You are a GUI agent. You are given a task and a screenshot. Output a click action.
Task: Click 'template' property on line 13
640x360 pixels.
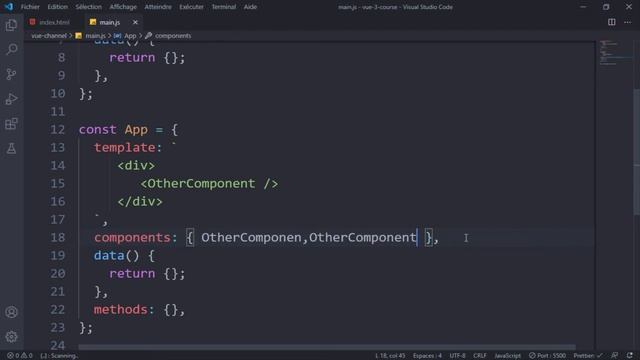tap(124, 147)
